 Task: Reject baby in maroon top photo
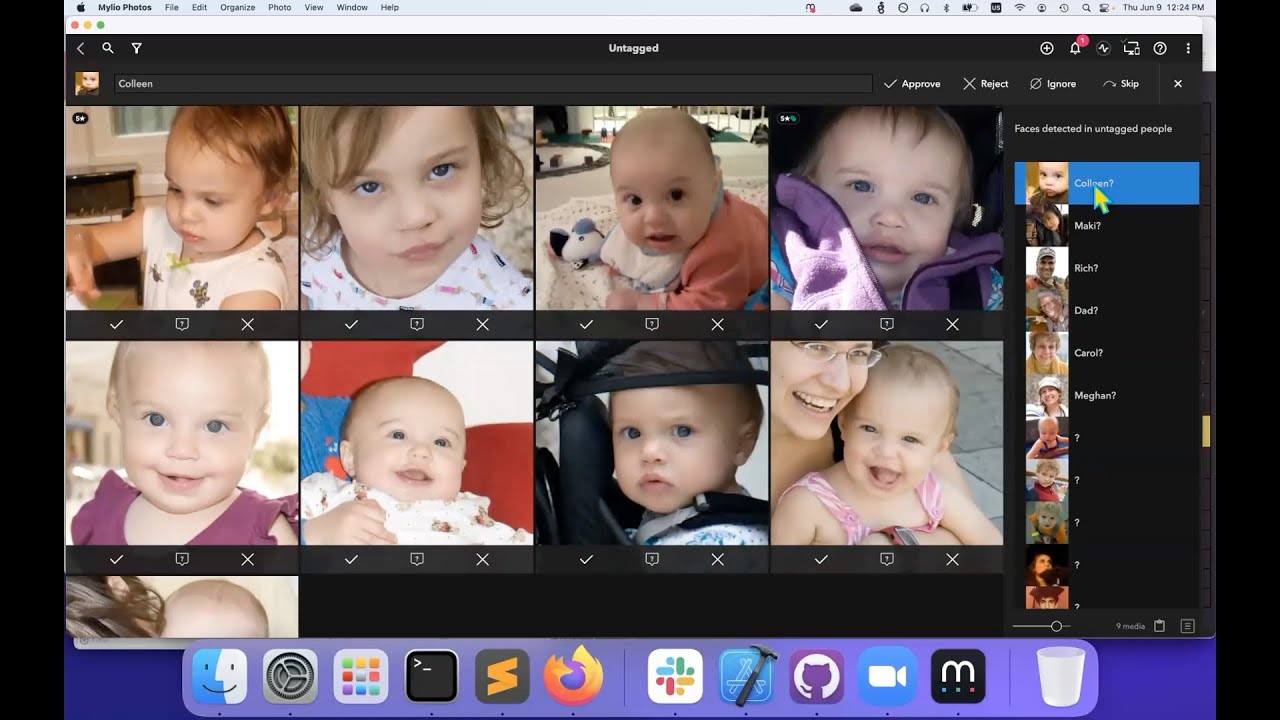pyautogui.click(x=248, y=559)
